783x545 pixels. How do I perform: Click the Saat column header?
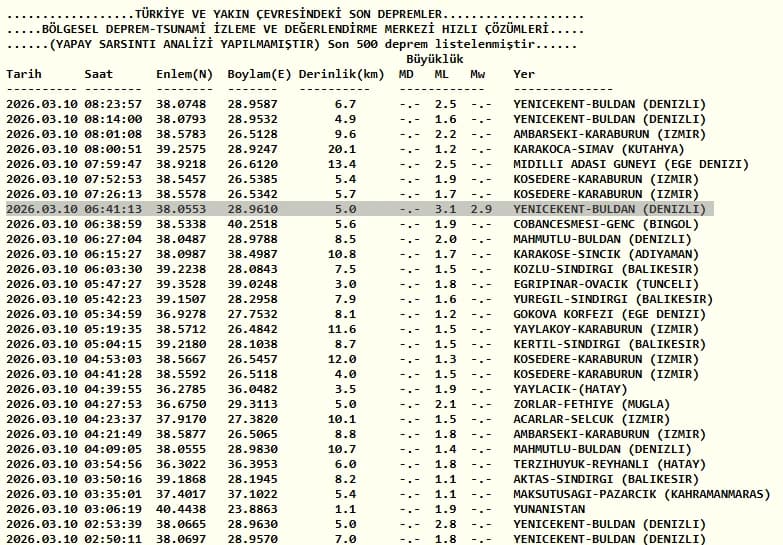[x=98, y=74]
